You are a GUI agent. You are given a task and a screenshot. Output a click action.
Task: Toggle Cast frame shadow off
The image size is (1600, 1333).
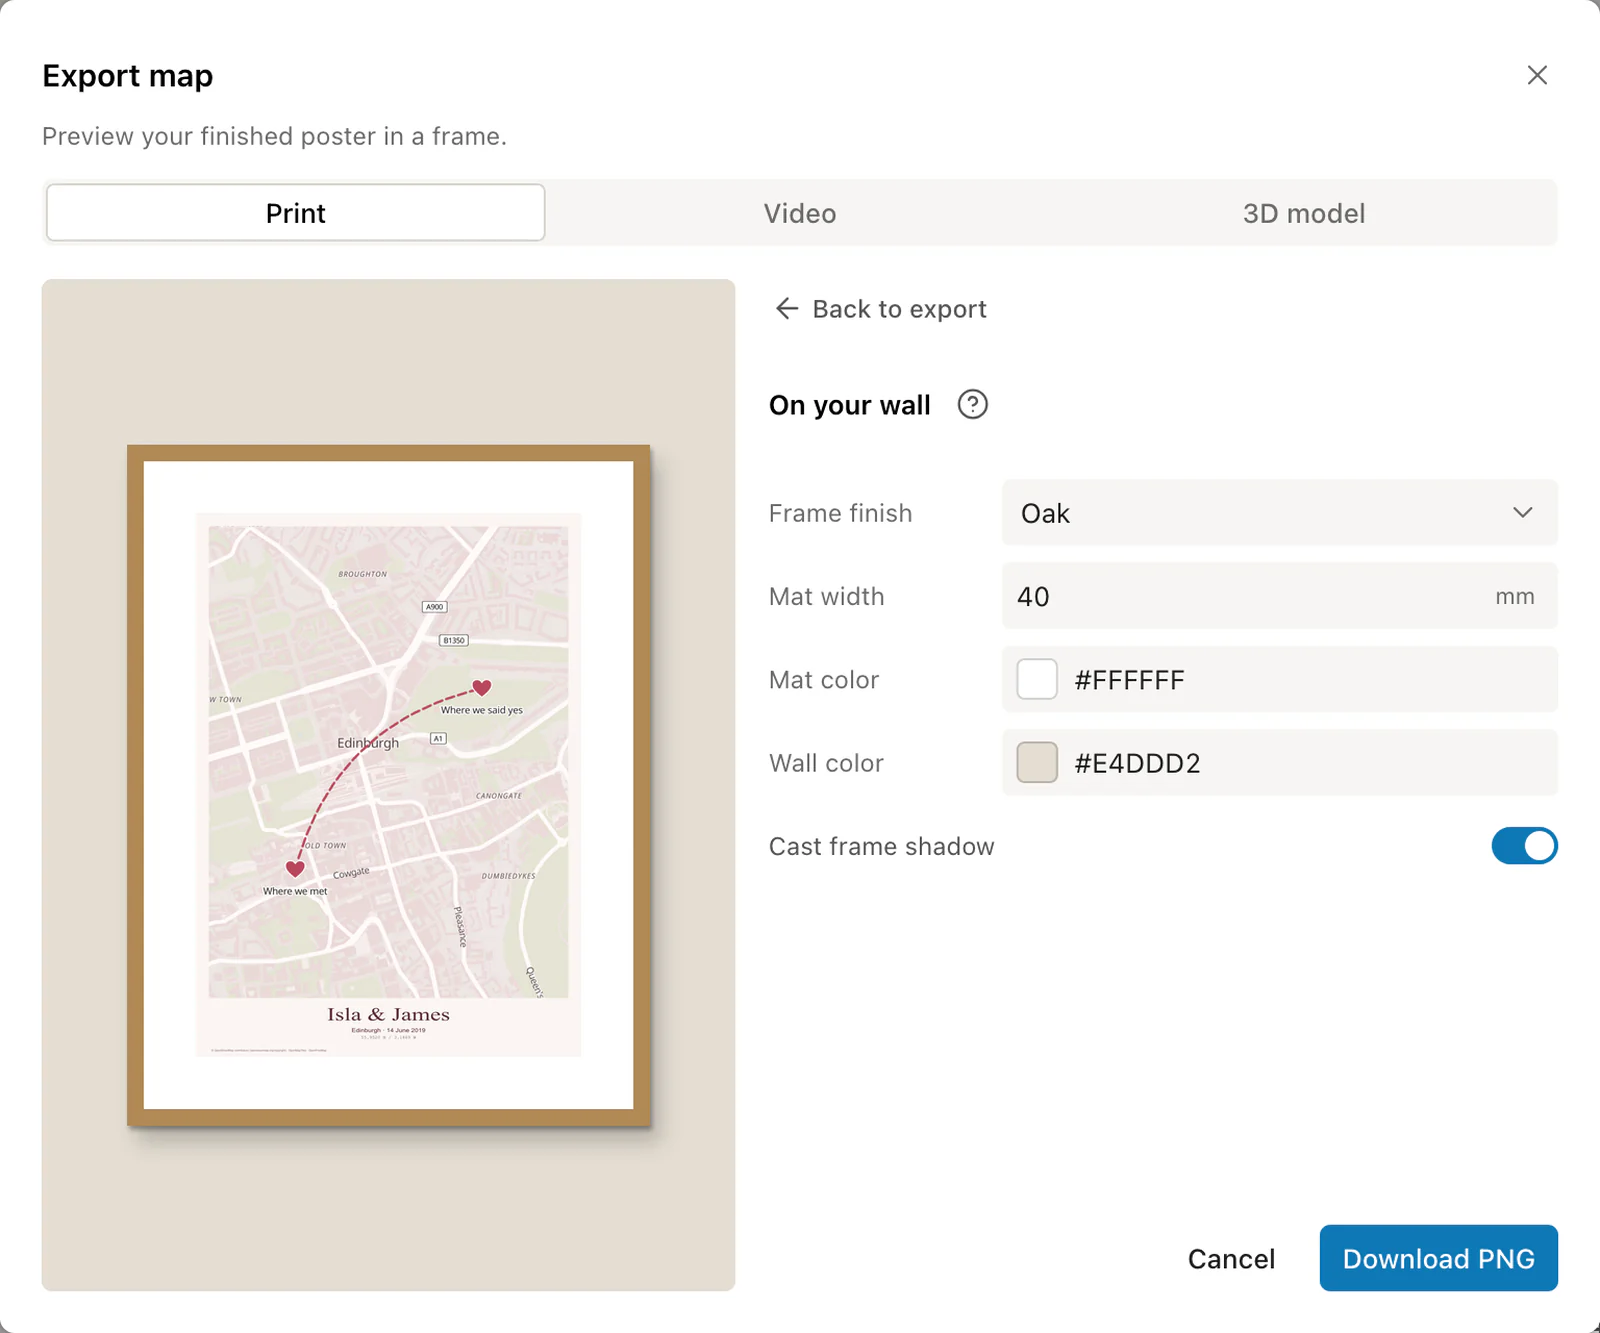(x=1524, y=846)
